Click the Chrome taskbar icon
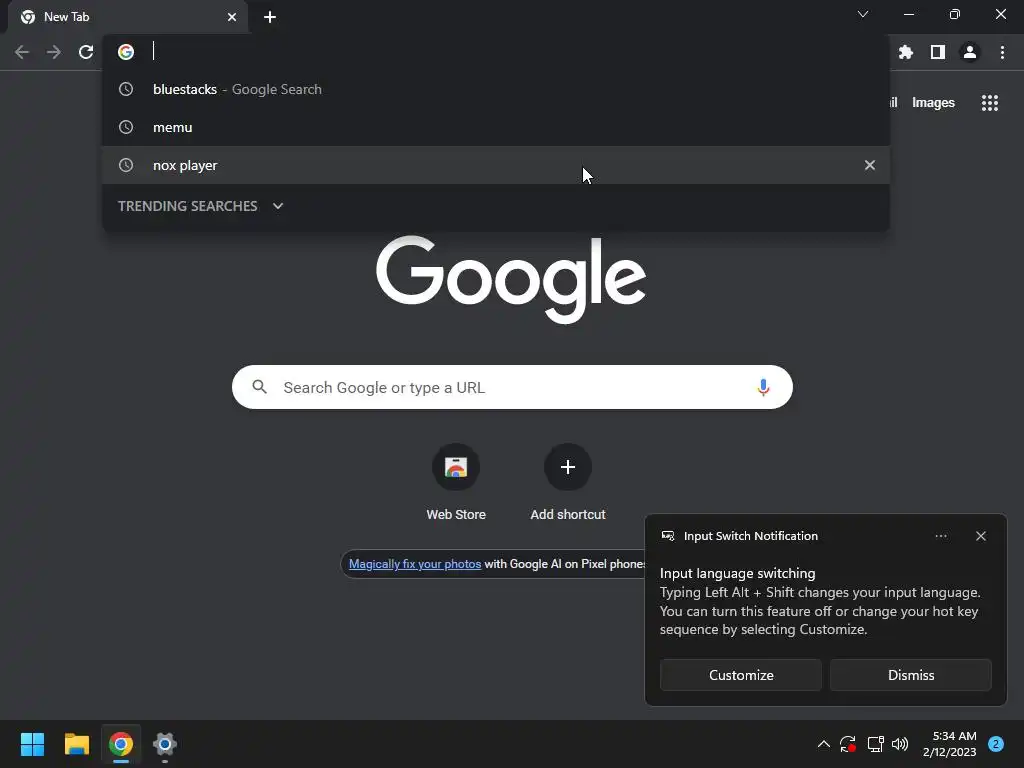This screenshot has width=1024, height=768. click(x=121, y=744)
